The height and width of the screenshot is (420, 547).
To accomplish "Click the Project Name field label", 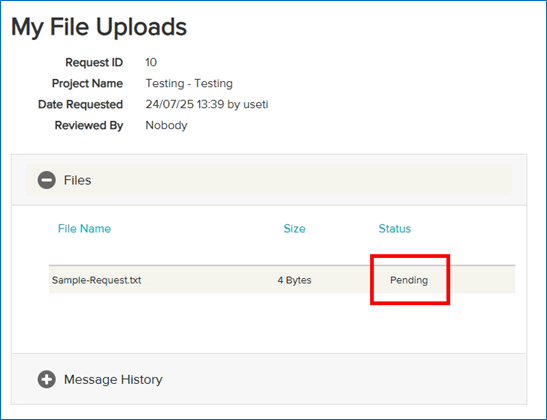I will coord(88,83).
